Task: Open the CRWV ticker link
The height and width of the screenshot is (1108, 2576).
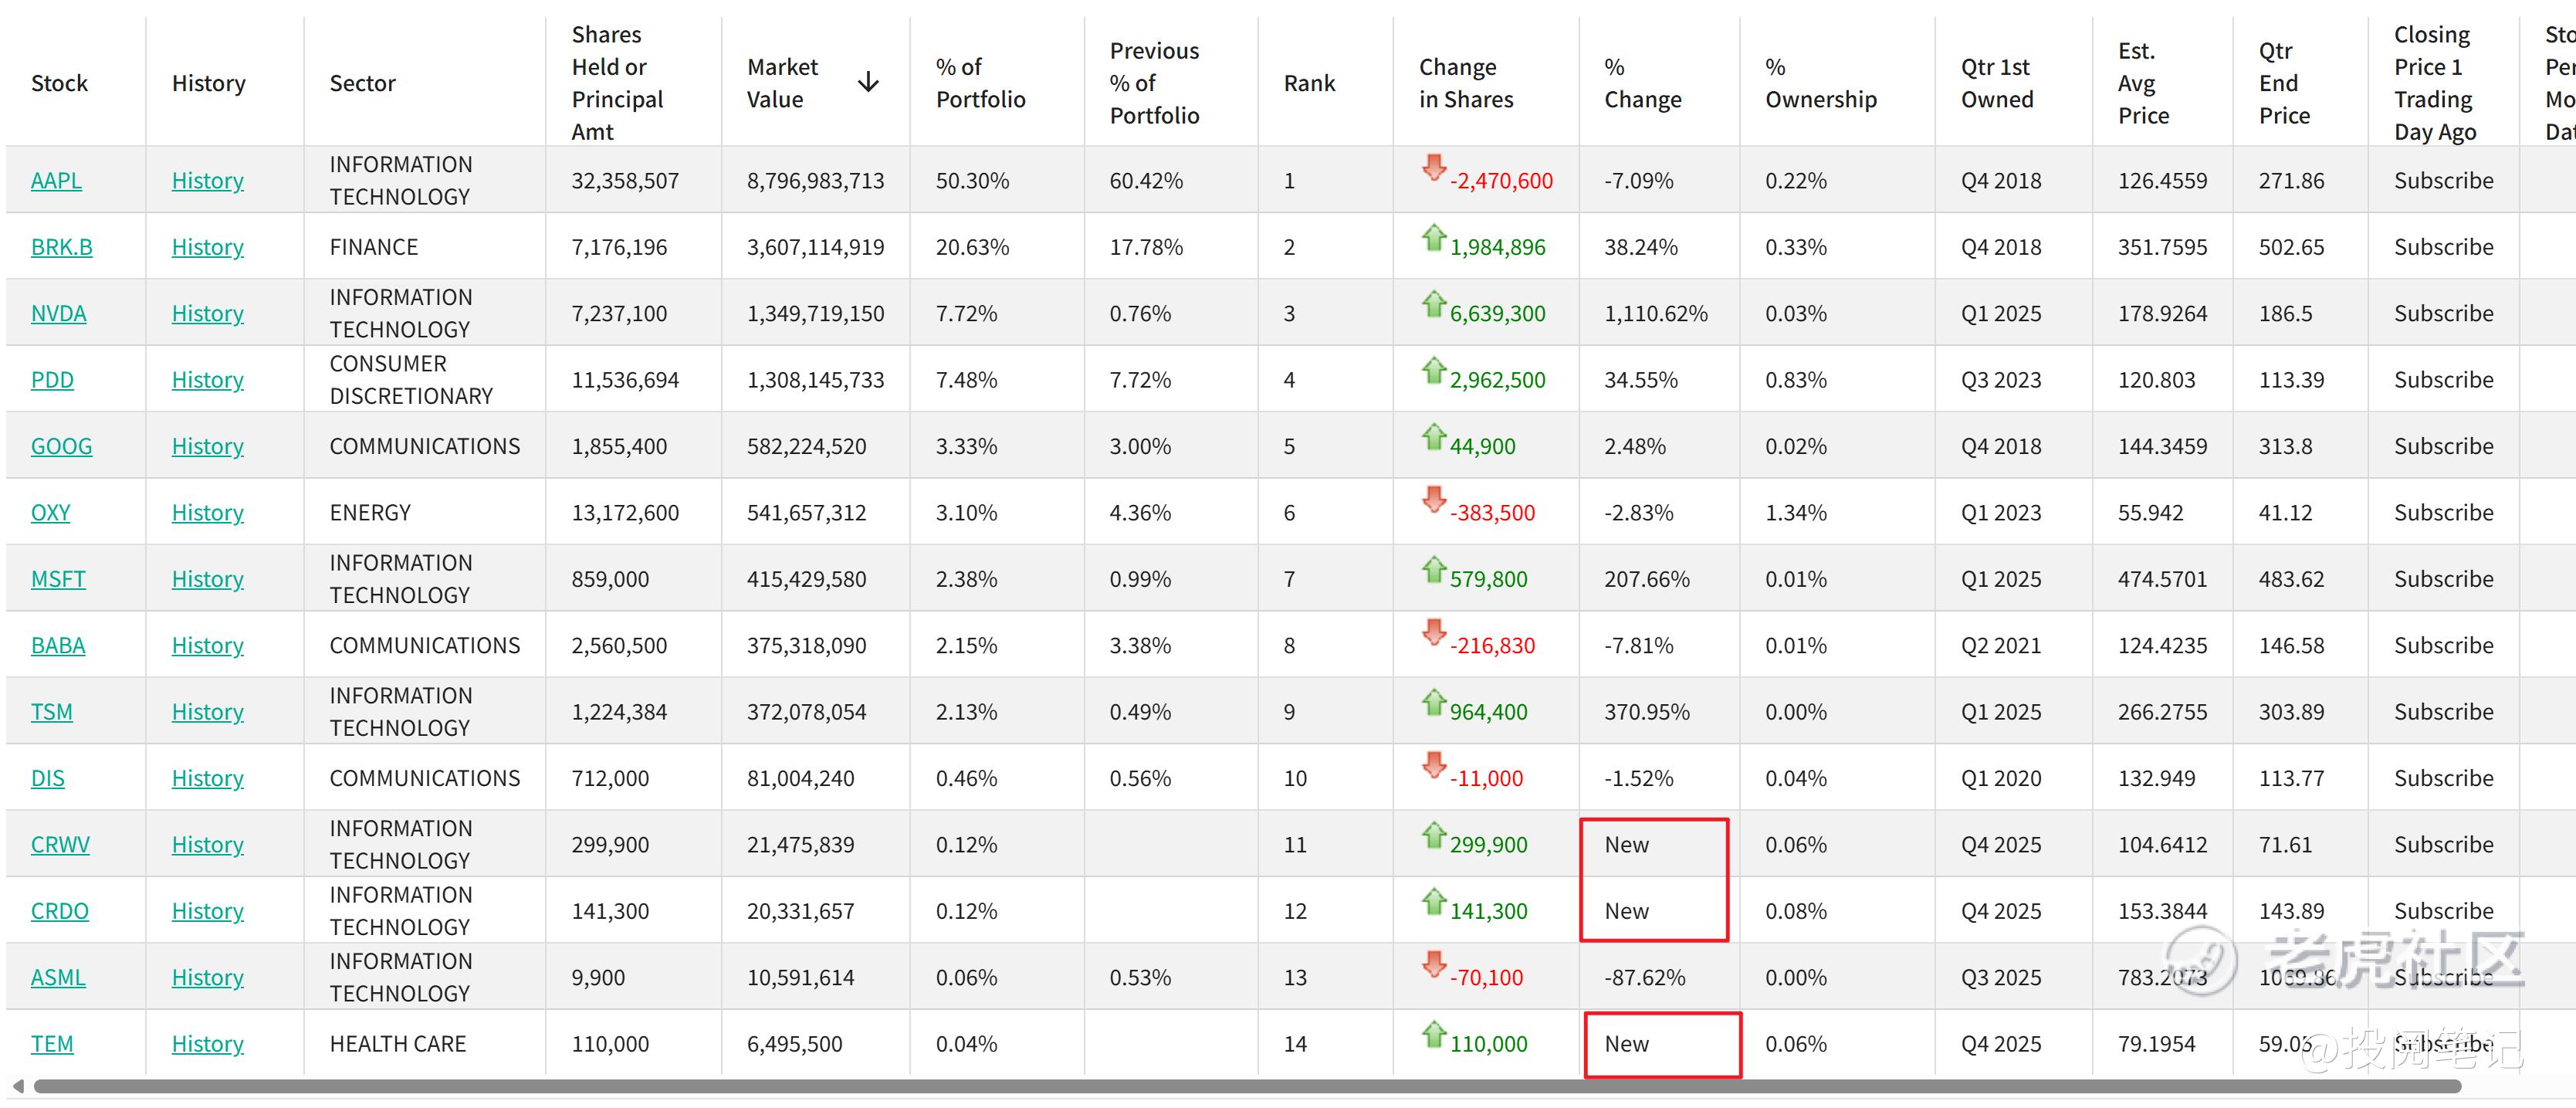Action: click(60, 845)
